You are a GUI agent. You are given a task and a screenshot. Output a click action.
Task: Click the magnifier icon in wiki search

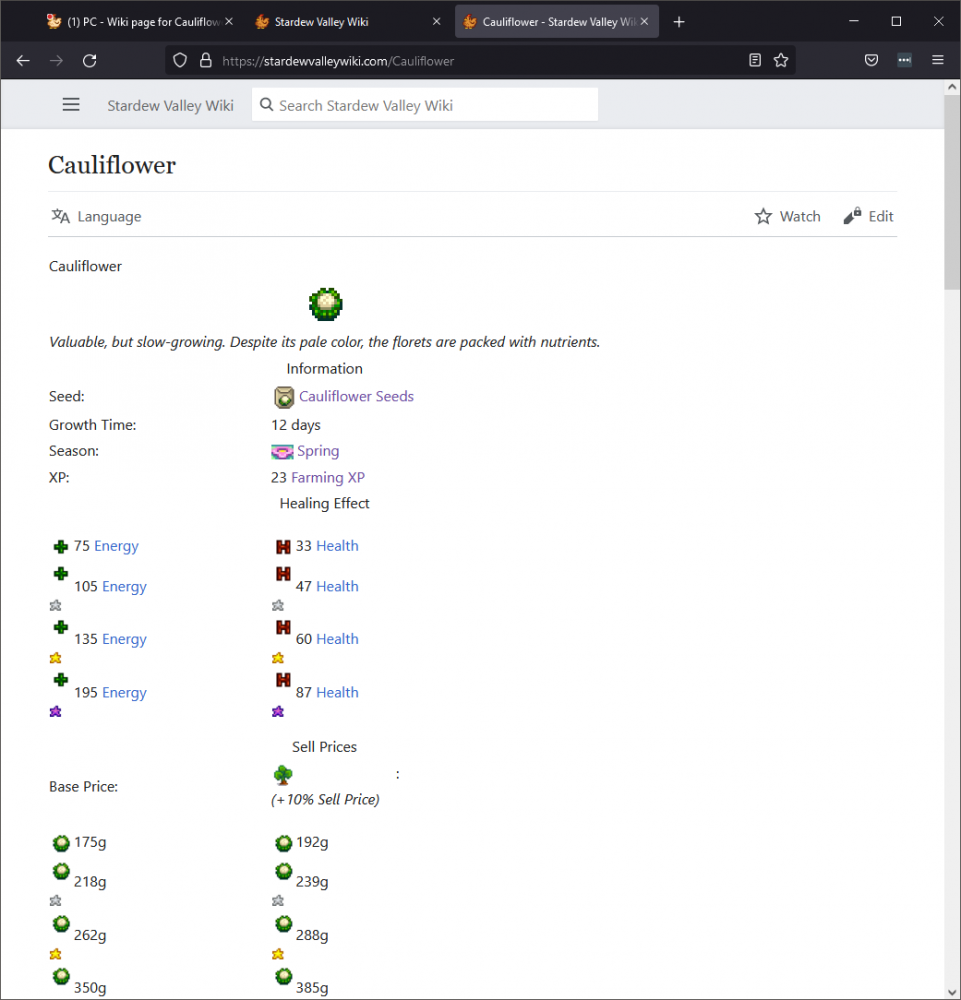tap(267, 105)
